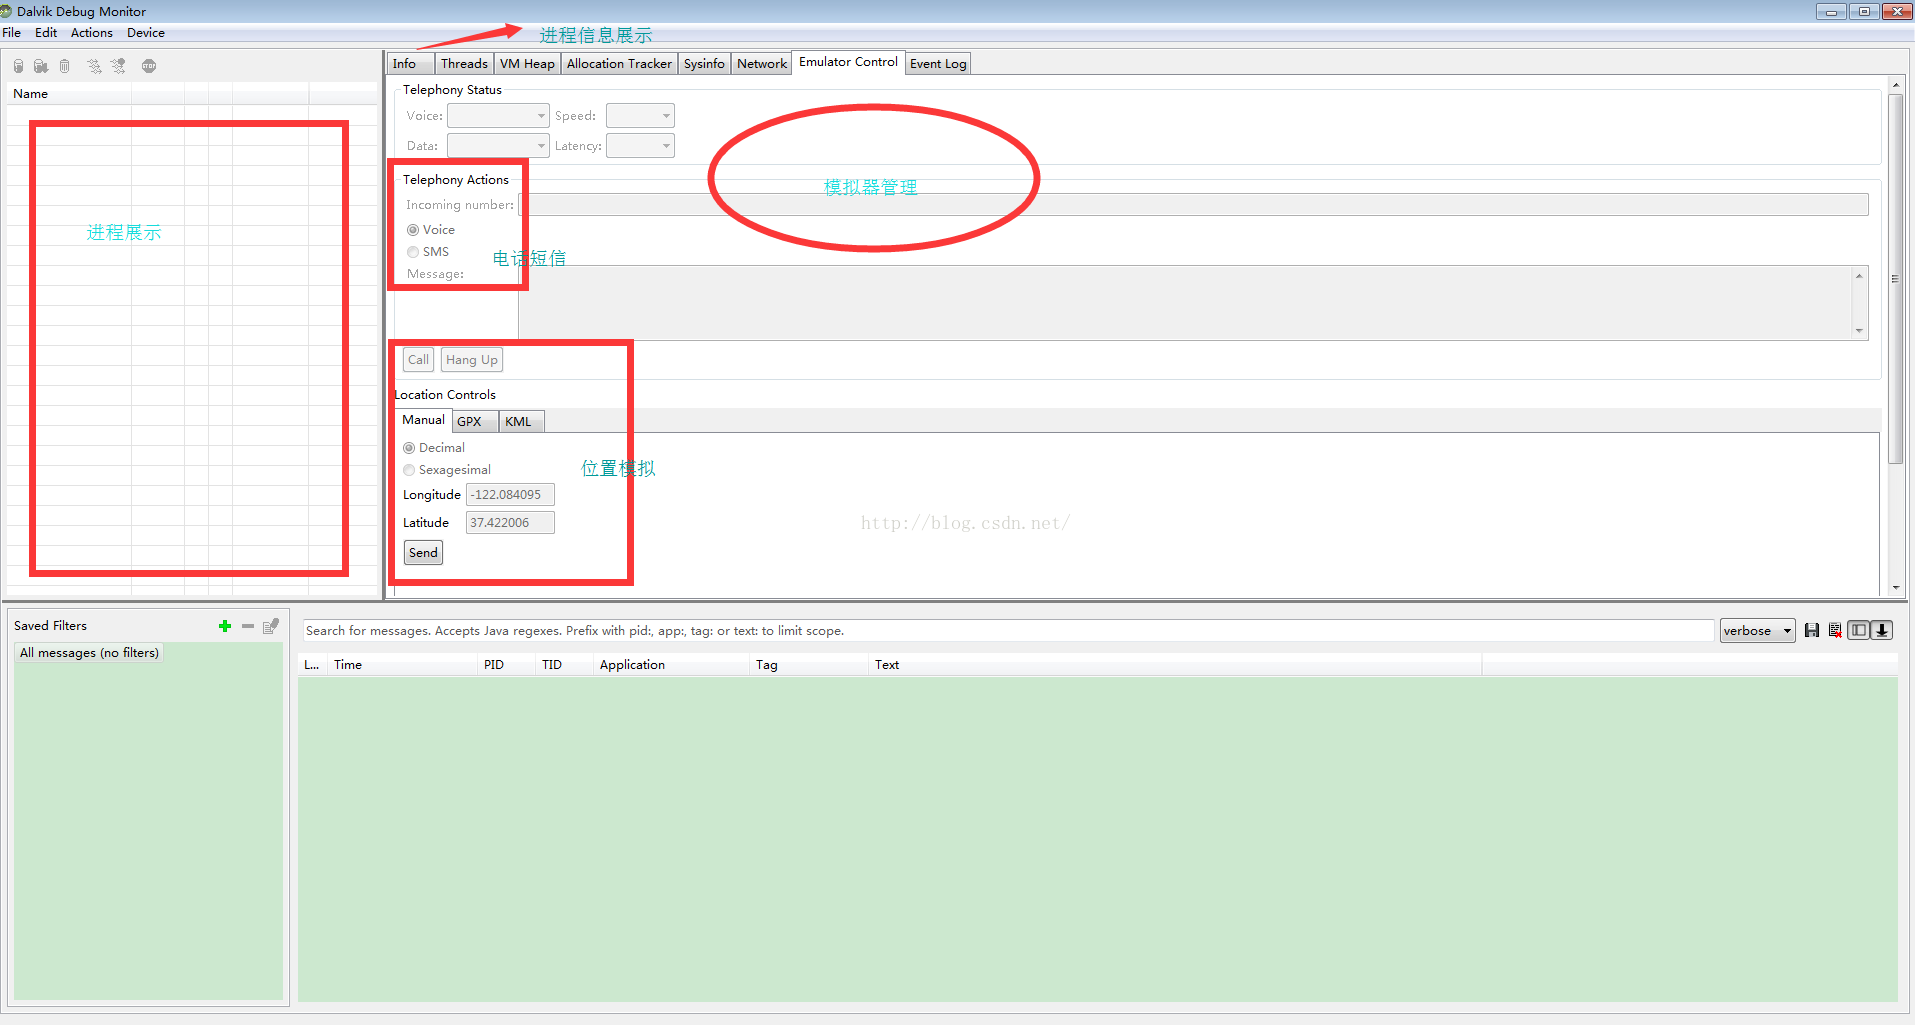This screenshot has height=1025, width=1915.
Task: Click the Time column header in logcat
Action: pyautogui.click(x=404, y=665)
